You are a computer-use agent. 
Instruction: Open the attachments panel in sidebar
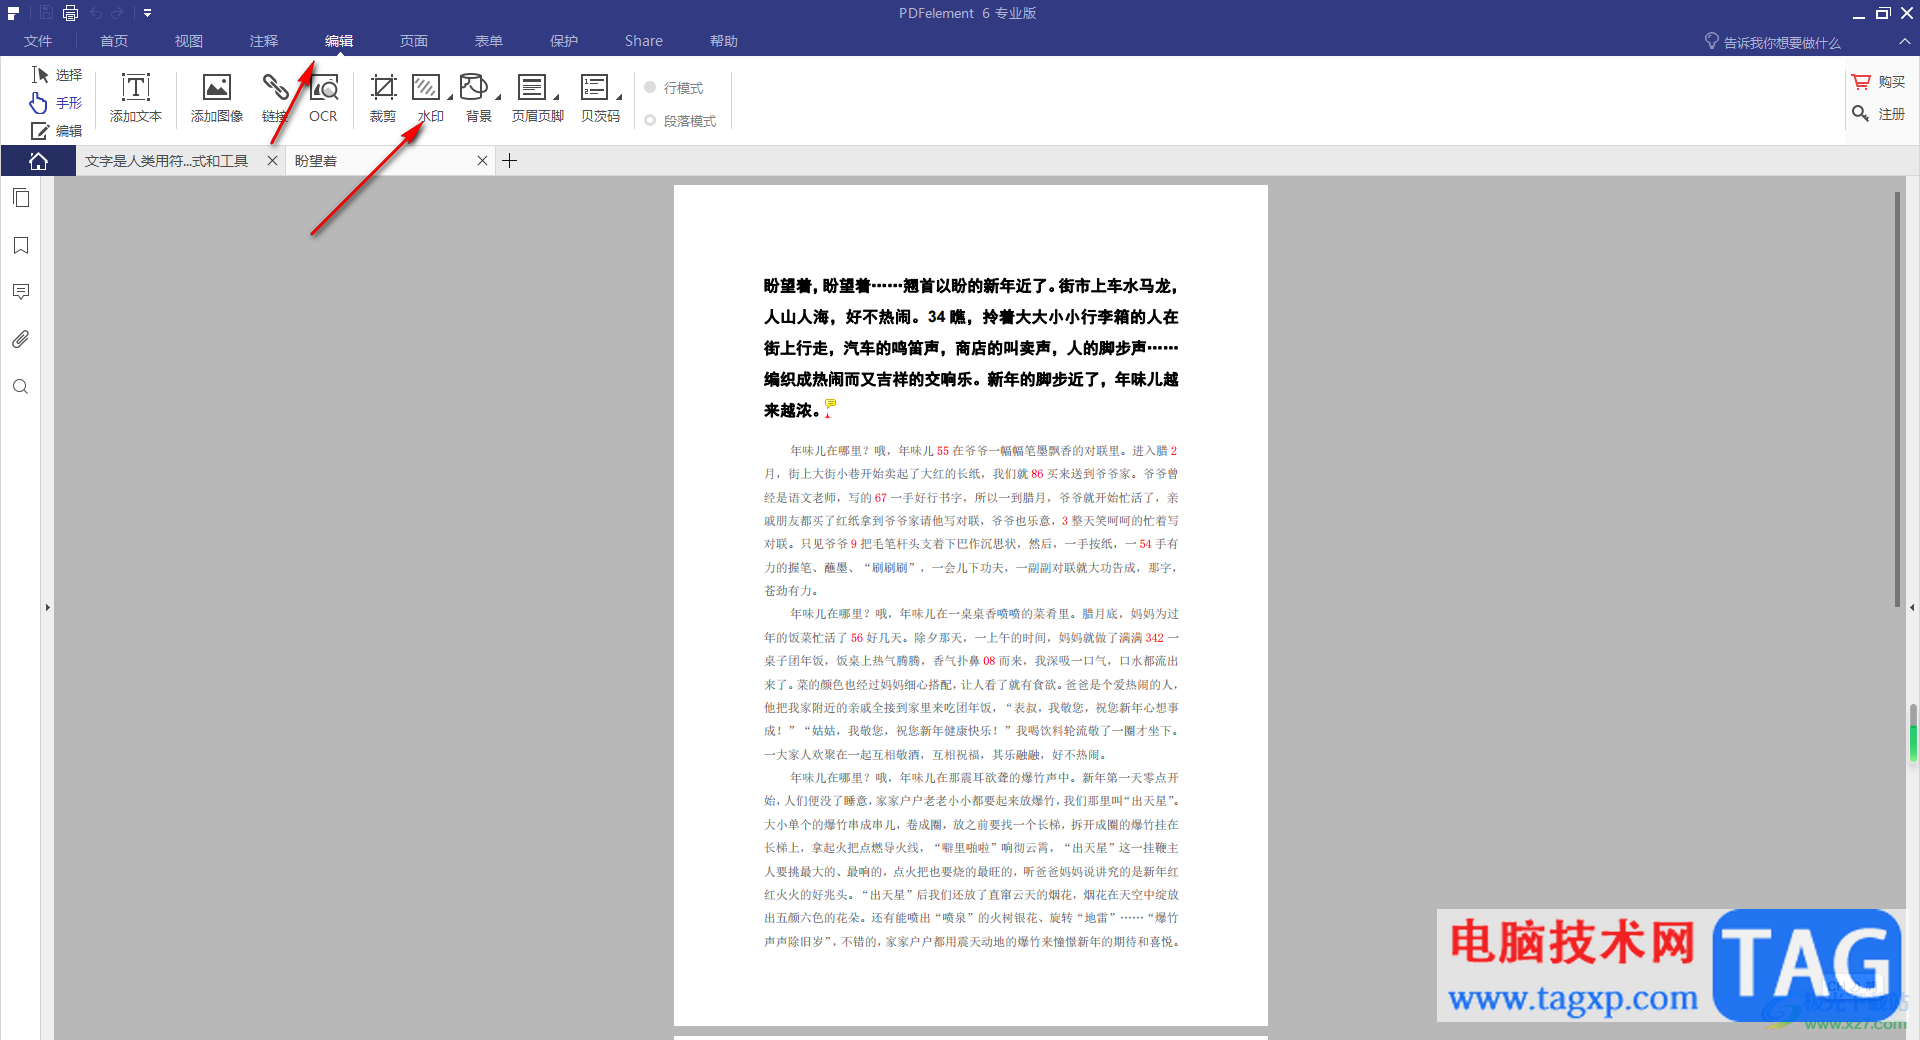tap(21, 339)
